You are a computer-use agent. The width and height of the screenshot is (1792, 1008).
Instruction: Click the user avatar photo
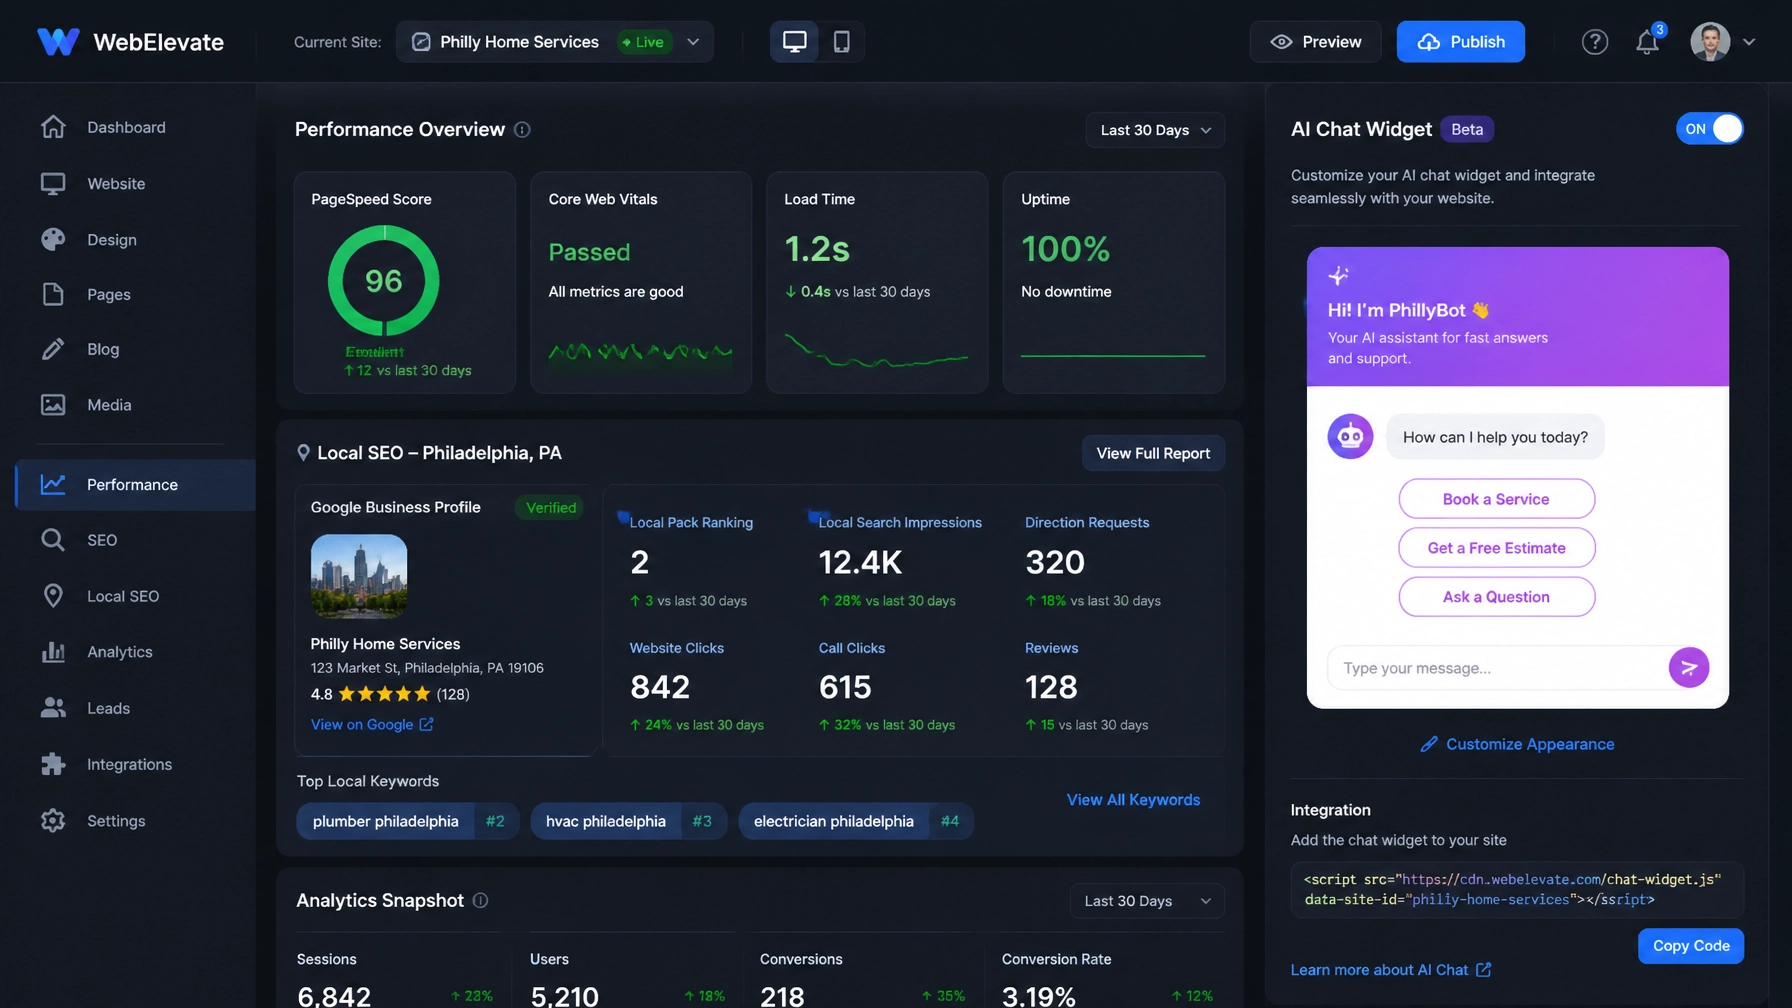tap(1710, 42)
